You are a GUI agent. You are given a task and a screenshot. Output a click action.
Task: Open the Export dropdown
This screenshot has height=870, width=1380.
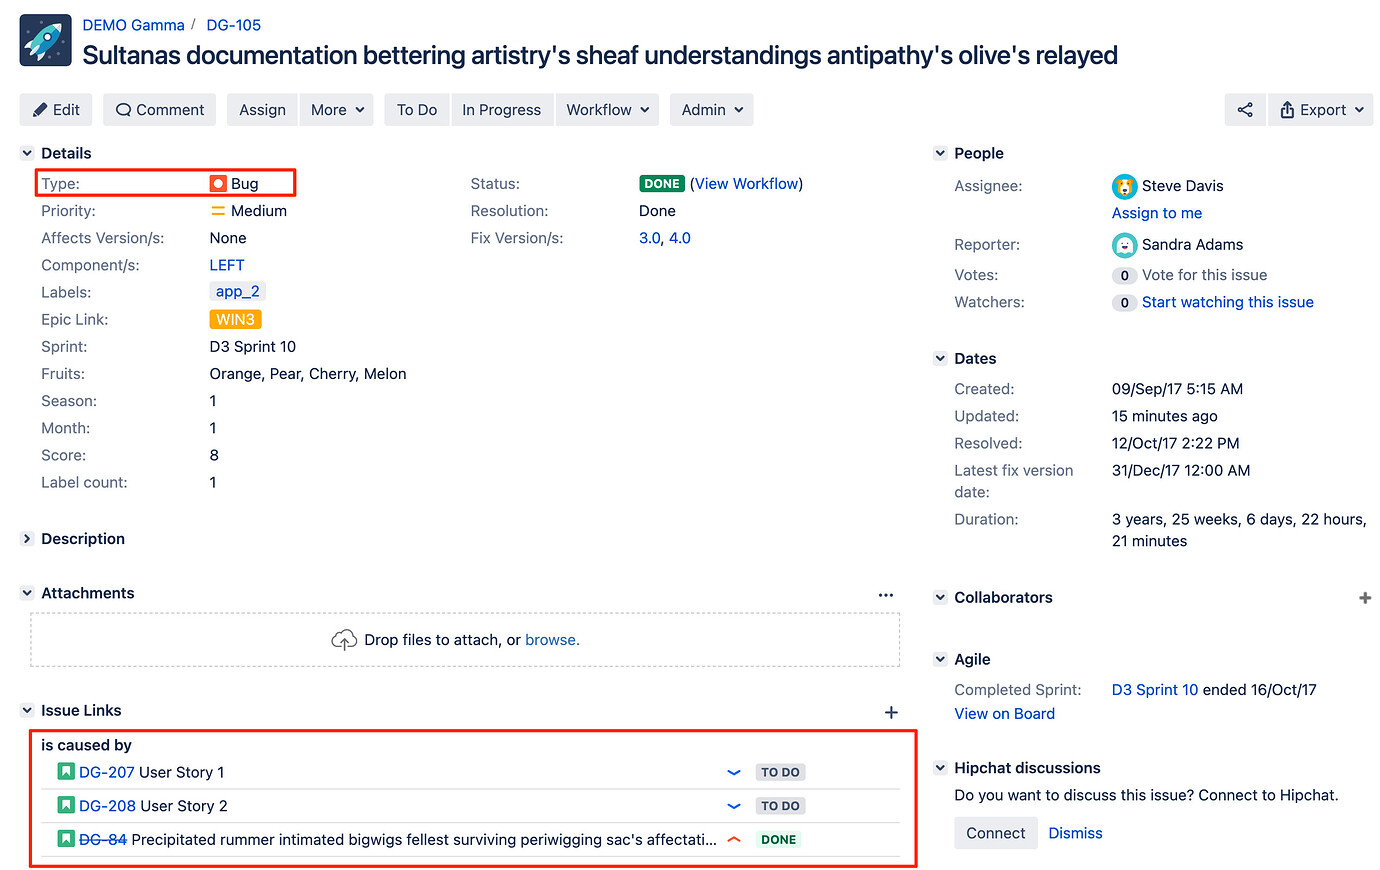pyautogui.click(x=1321, y=110)
